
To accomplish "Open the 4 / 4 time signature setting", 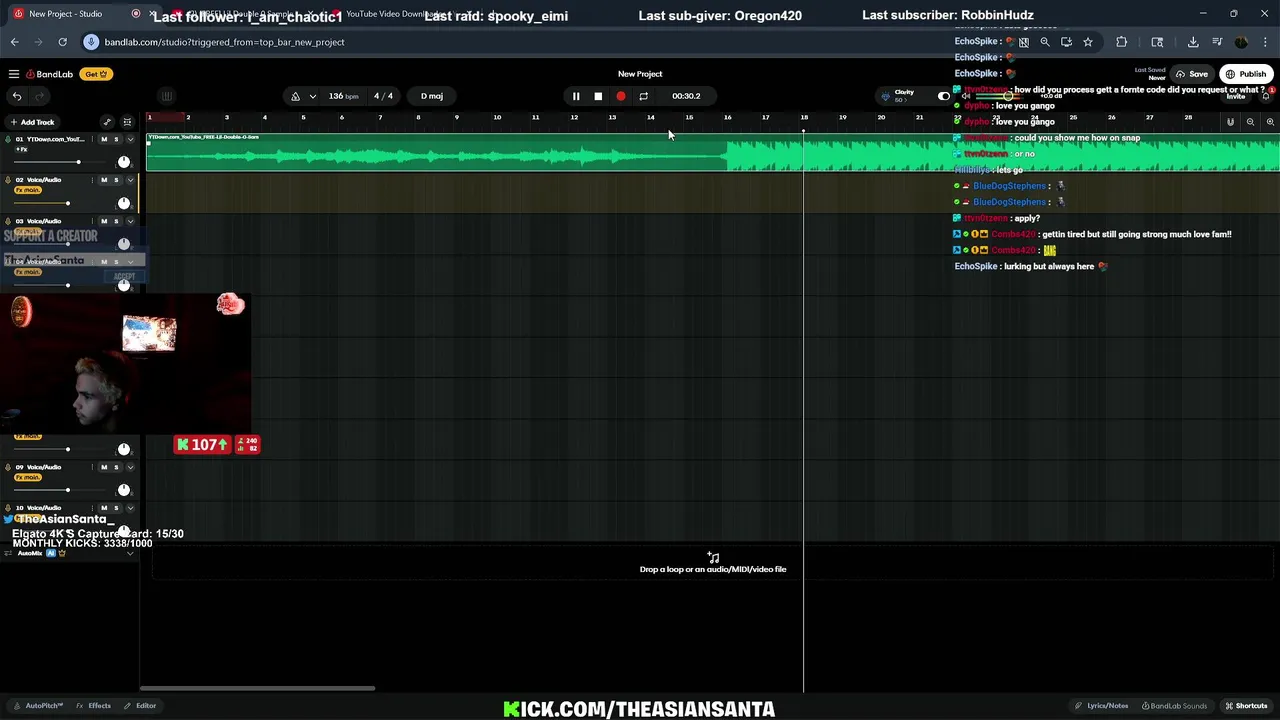I will [x=383, y=96].
